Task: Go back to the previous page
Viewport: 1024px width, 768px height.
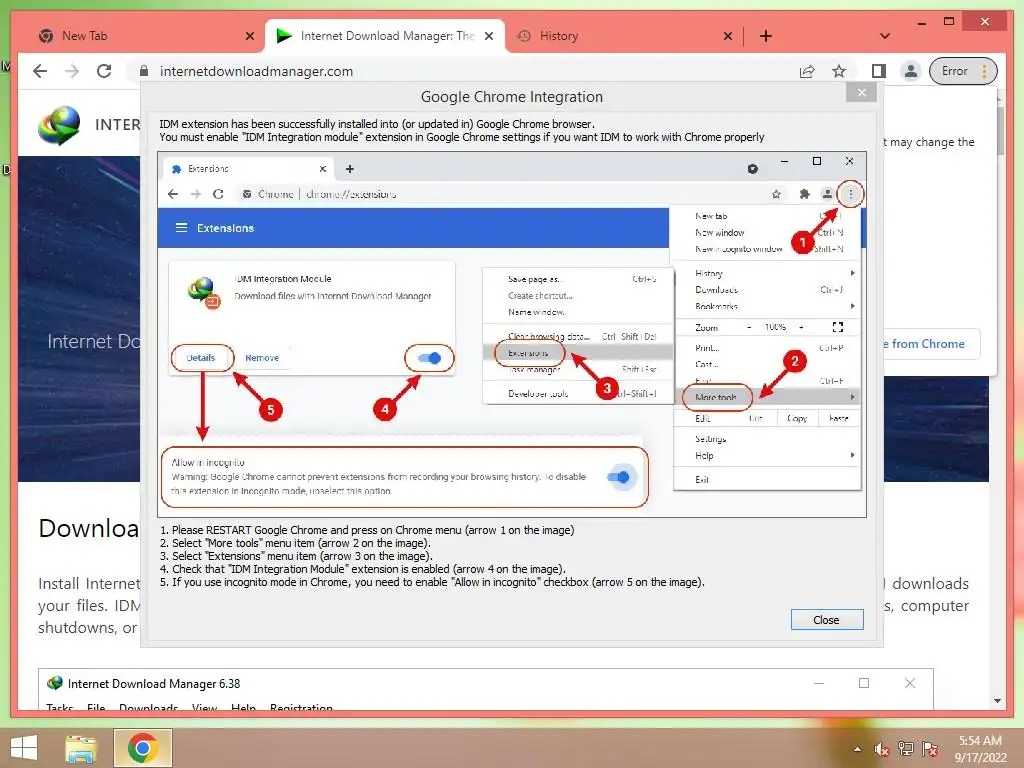Action: (x=40, y=71)
